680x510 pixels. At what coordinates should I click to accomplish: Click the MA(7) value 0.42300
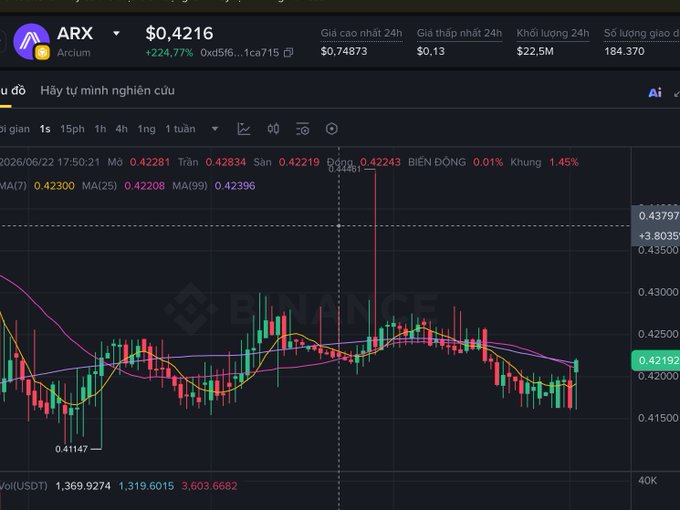tap(54, 186)
